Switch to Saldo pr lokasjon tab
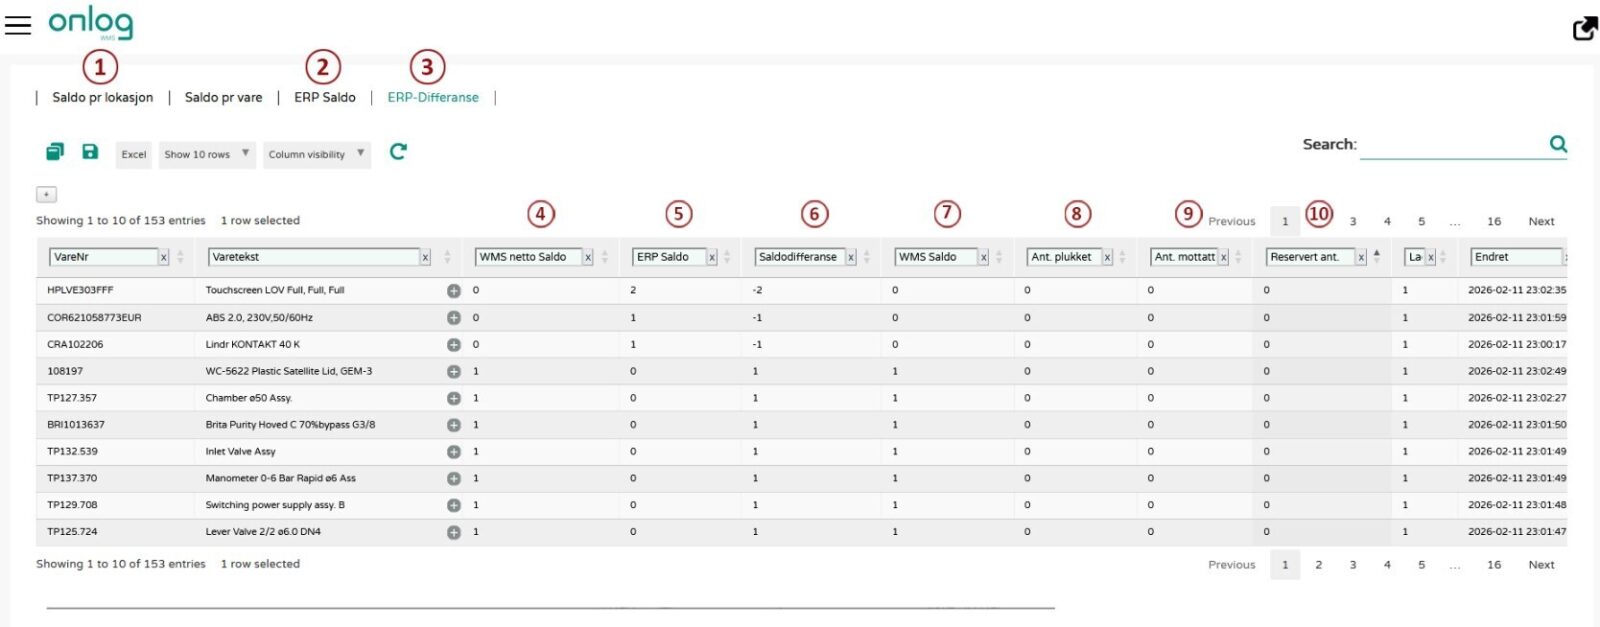Screen dimensions: 1600x627 [x=103, y=97]
